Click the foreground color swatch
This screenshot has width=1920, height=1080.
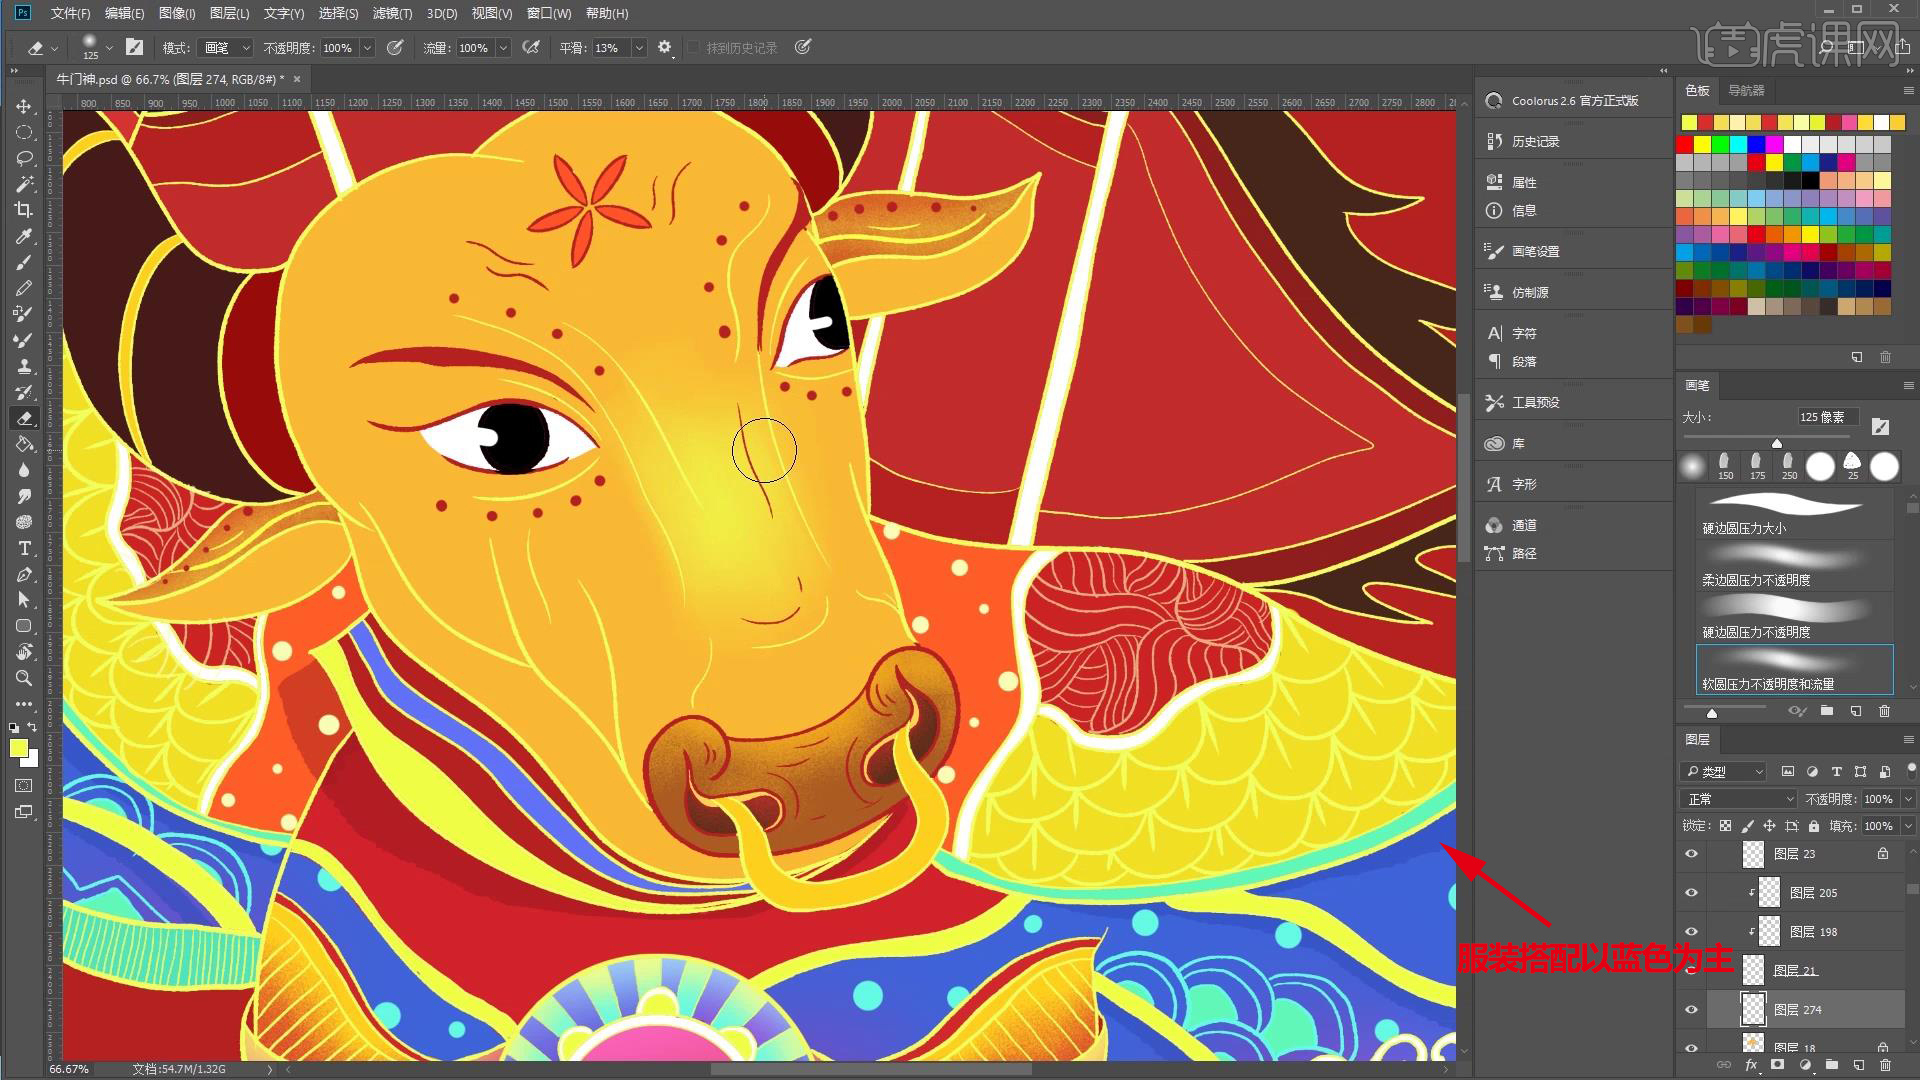click(x=18, y=748)
